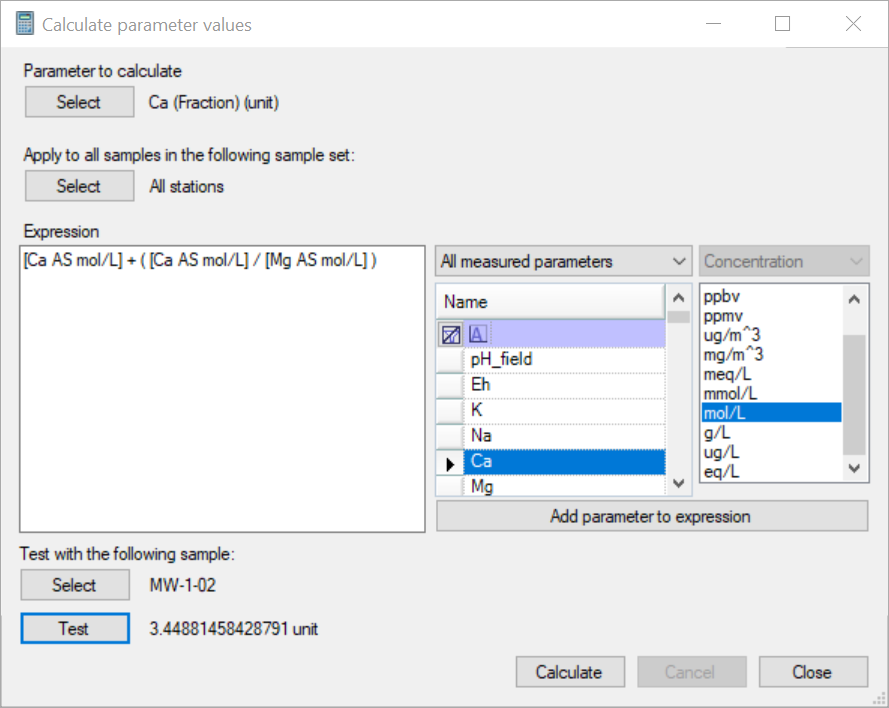Choose mmol/L from the units list
889x708 pixels.
pos(730,394)
